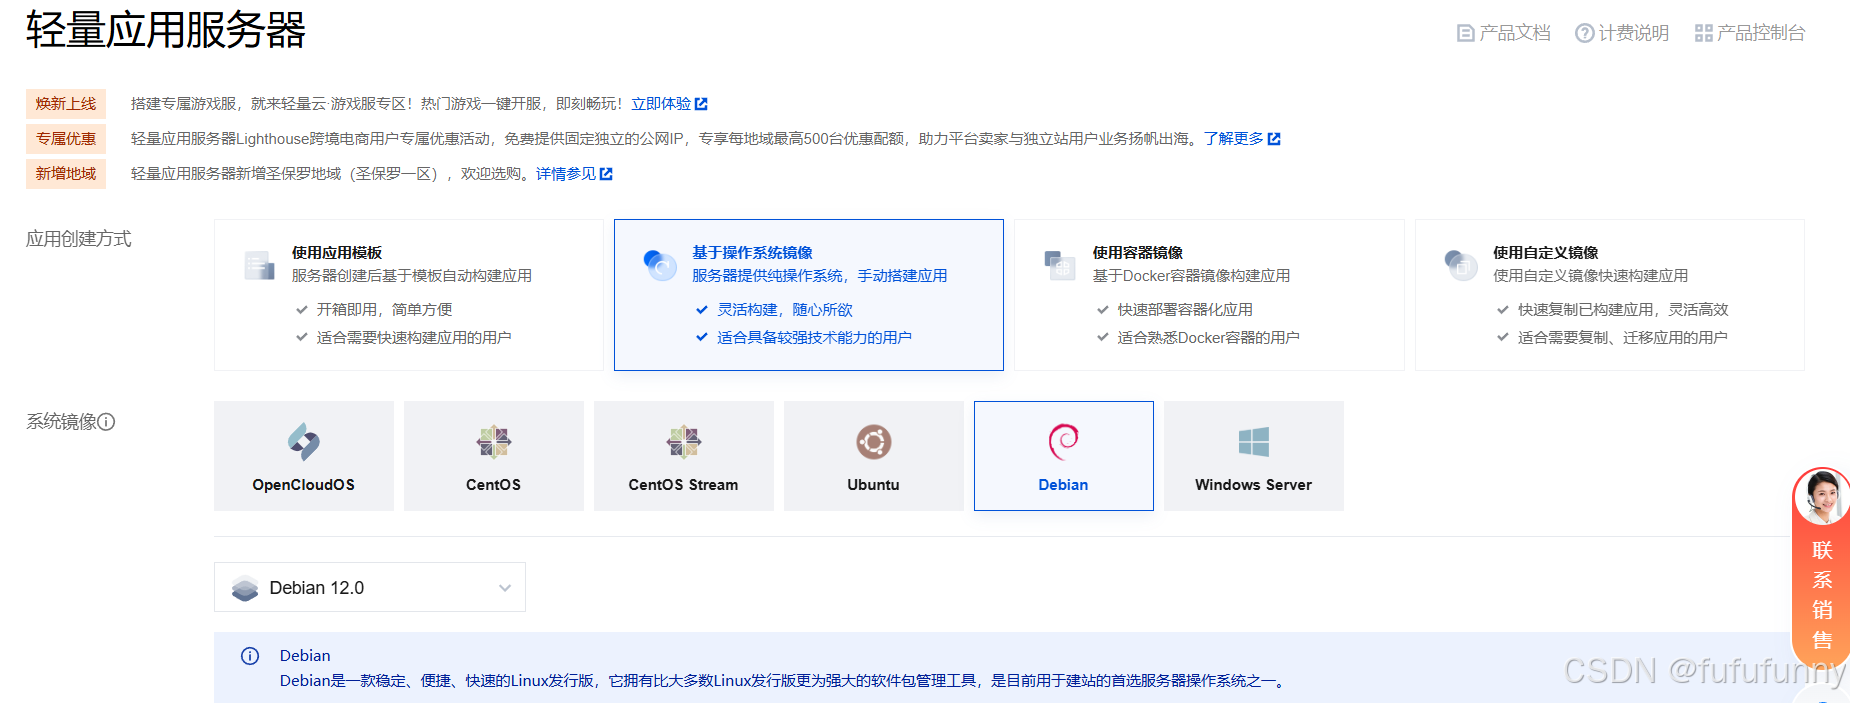This screenshot has height=703, width=1850.
Task: Click the 产品控制台 grid icon
Action: pos(1703,33)
